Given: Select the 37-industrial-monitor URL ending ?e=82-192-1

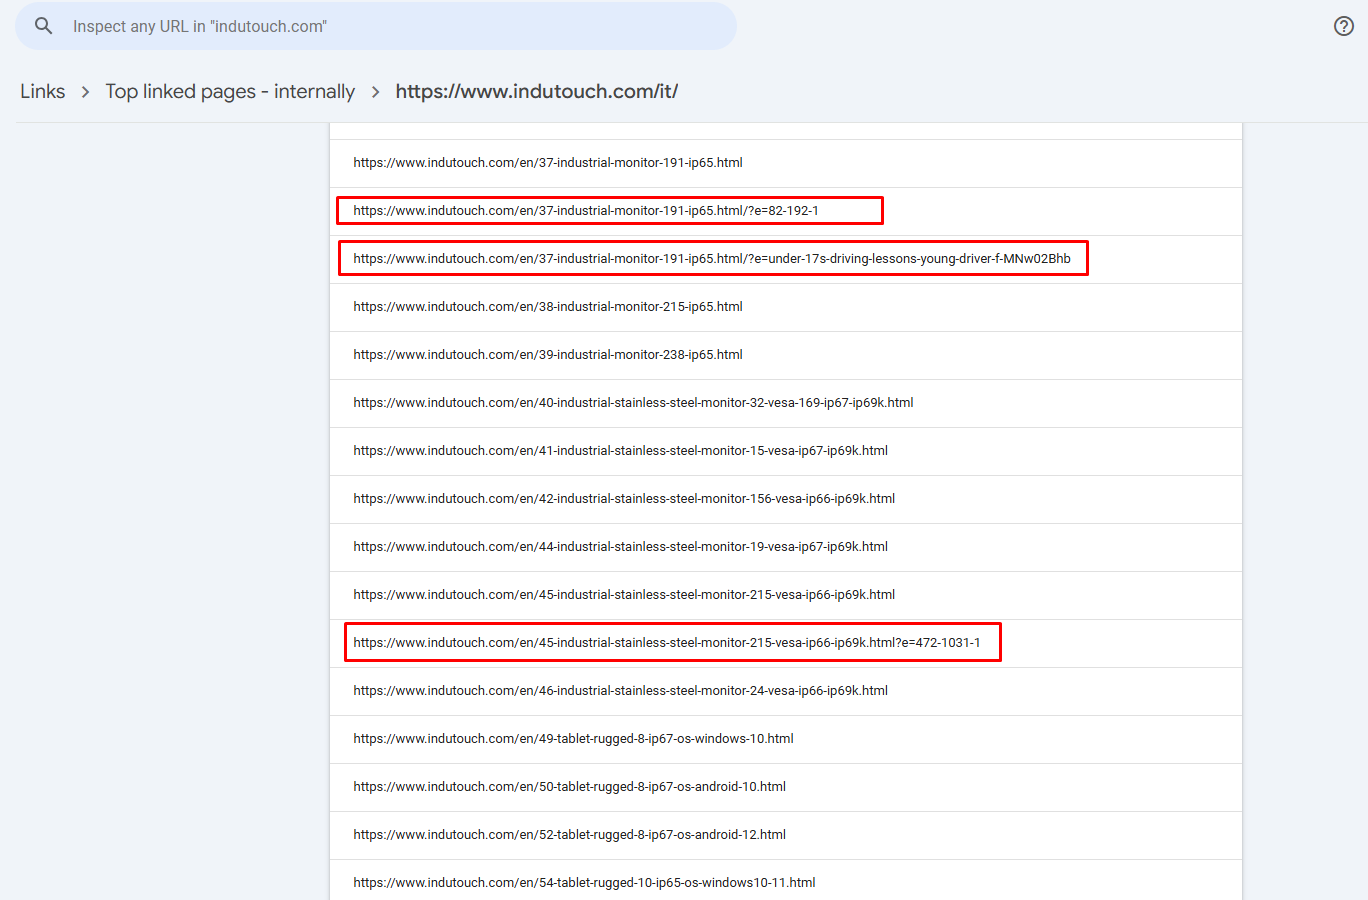Looking at the screenshot, I should click(x=786, y=211).
